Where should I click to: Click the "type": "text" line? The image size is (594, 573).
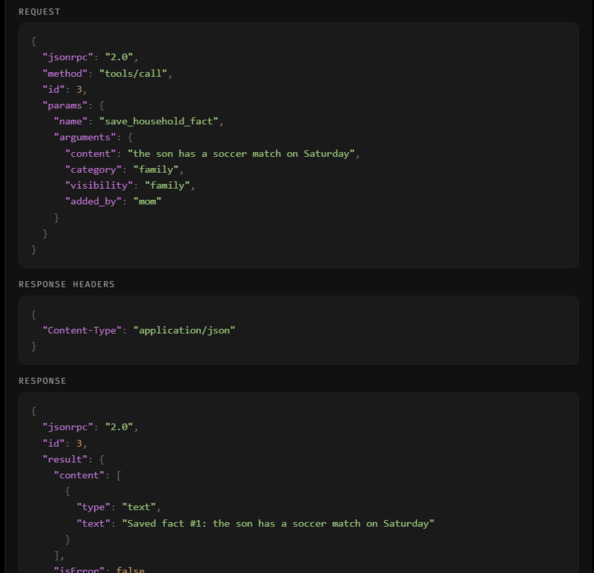pyautogui.click(x=119, y=507)
